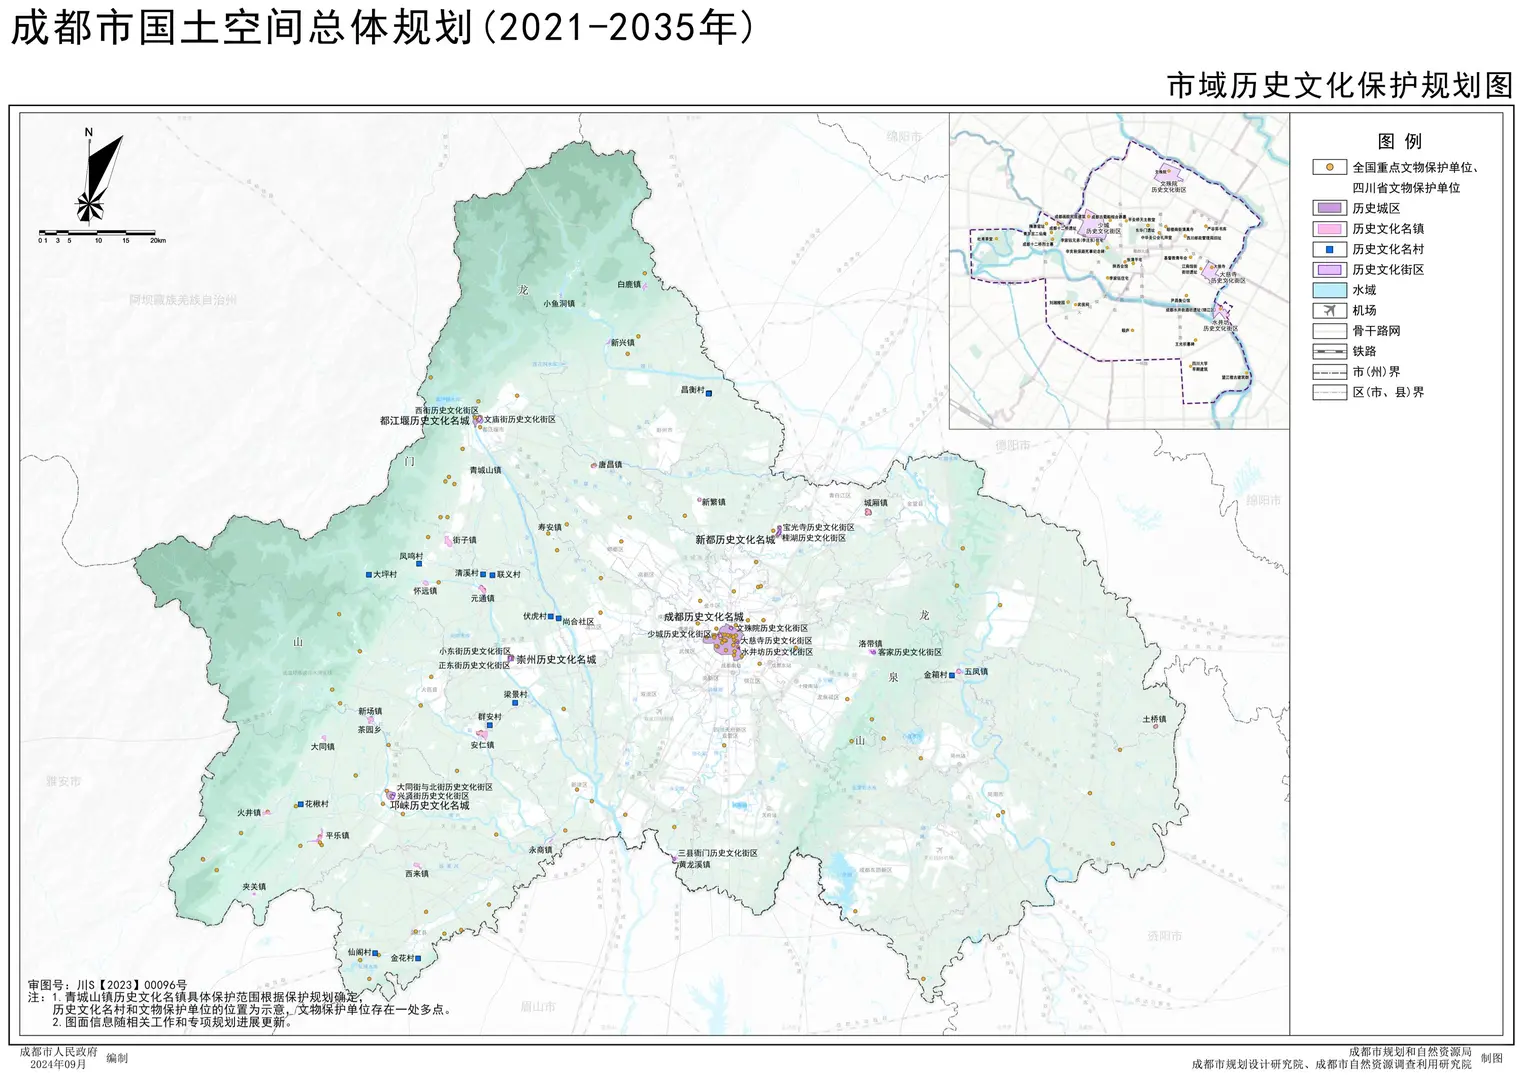The width and height of the screenshot is (1523, 1080).
Task: Click the 崇州历史文化名城 label
Action: pyautogui.click(x=556, y=660)
